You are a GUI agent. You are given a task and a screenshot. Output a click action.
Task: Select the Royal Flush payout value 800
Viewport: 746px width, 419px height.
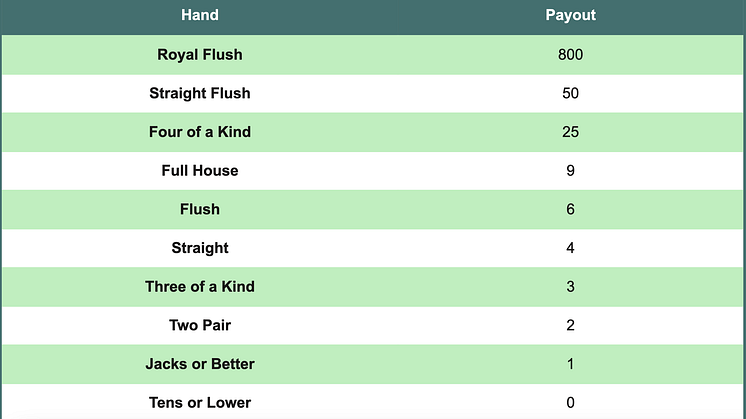(x=570, y=55)
